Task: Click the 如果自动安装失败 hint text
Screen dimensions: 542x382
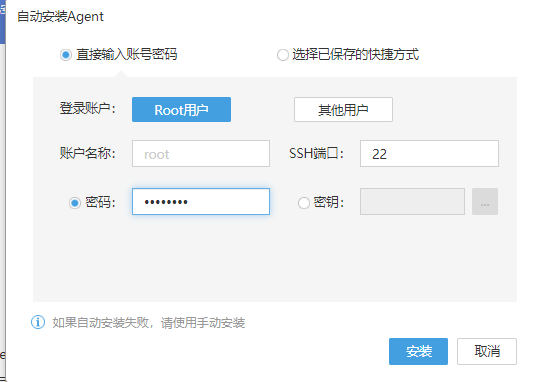Action: 149,323
